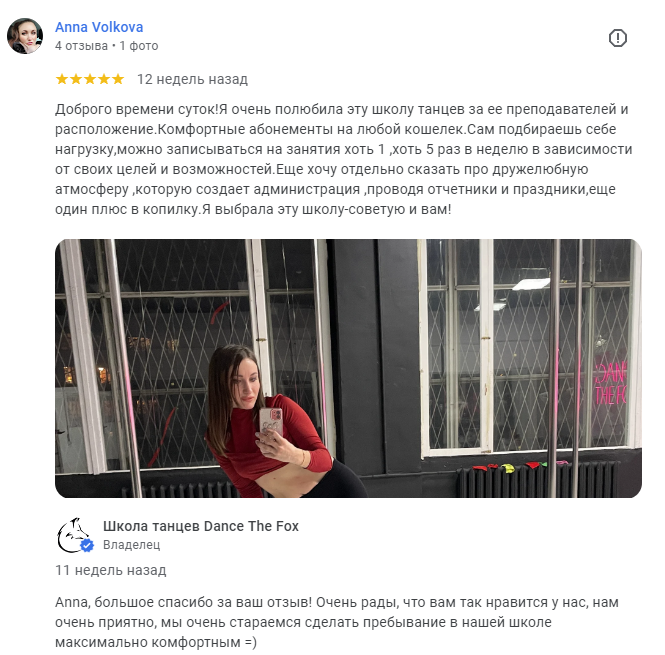Screen dimensions: 665x655
Task: Click the '1 фото' reviewer stats text
Action: pyautogui.click(x=139, y=46)
